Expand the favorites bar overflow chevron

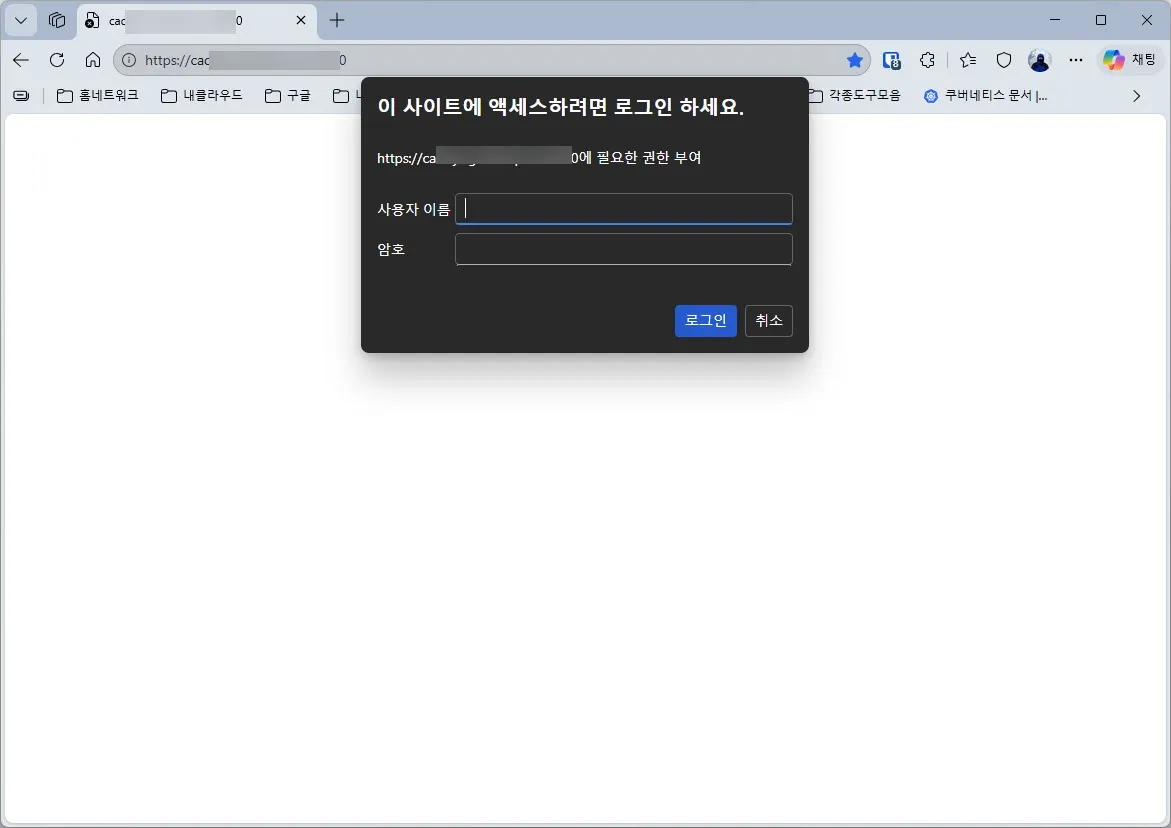(x=1137, y=96)
